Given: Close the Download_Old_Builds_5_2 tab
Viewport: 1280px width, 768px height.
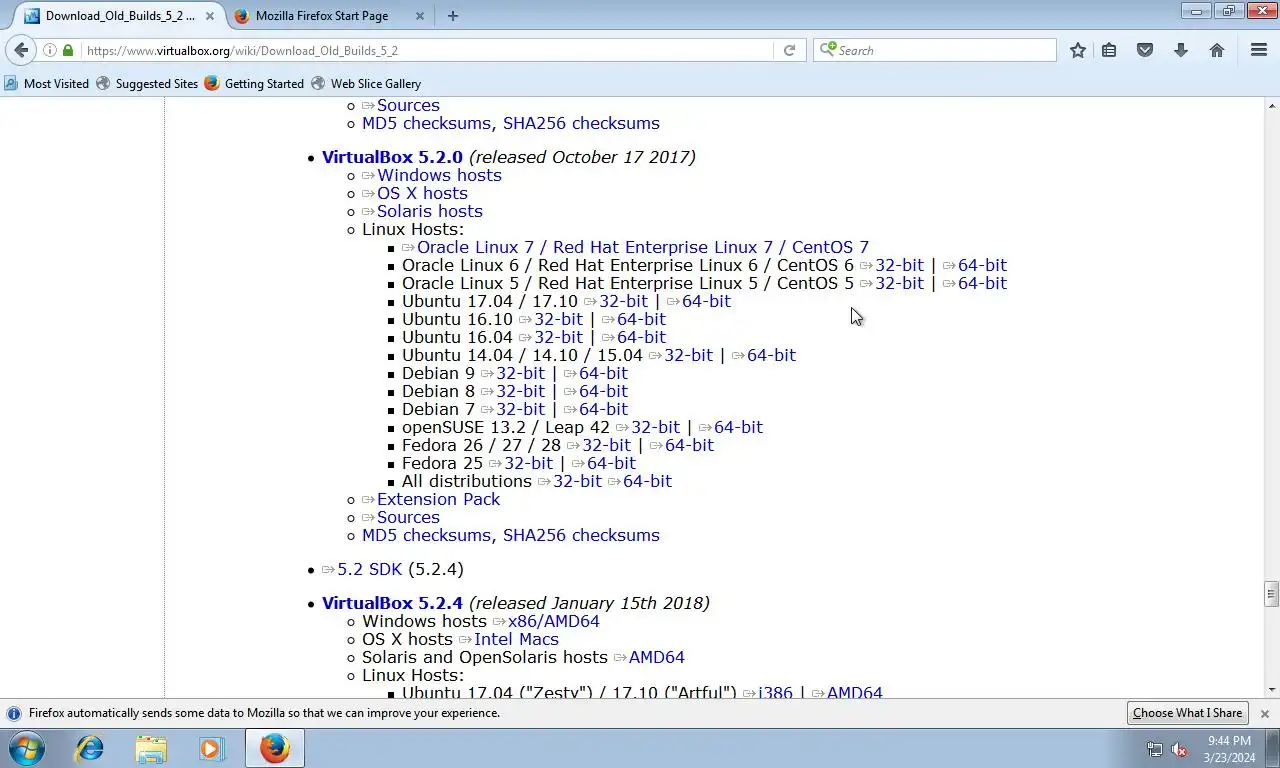Looking at the screenshot, I should 210,16.
